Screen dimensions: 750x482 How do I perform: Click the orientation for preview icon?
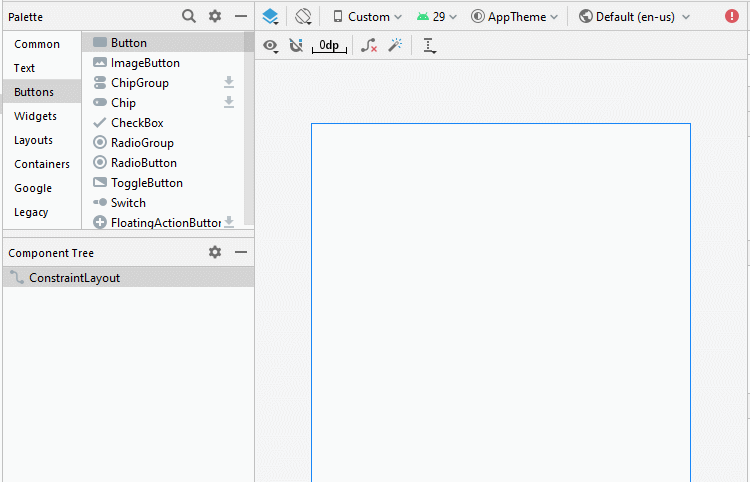tap(304, 17)
